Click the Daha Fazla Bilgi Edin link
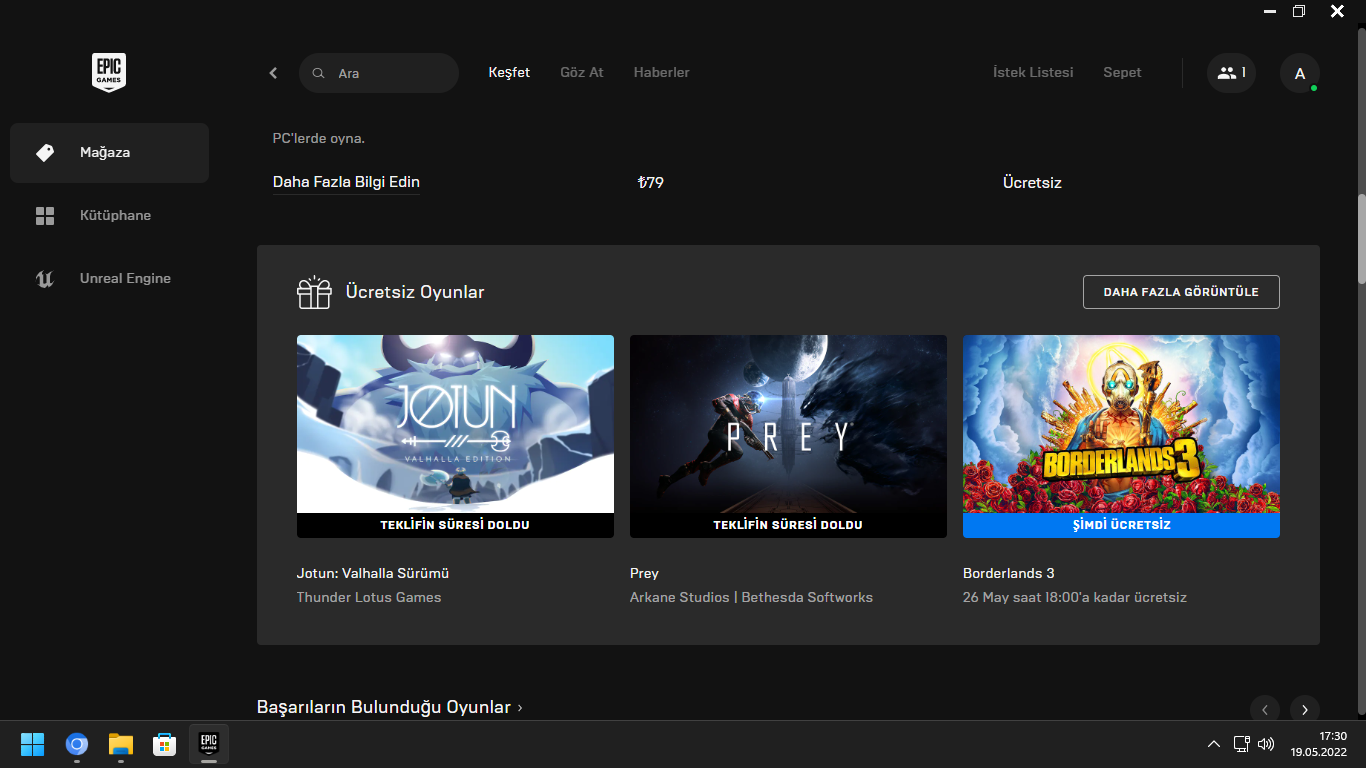This screenshot has height=768, width=1366. (x=346, y=183)
